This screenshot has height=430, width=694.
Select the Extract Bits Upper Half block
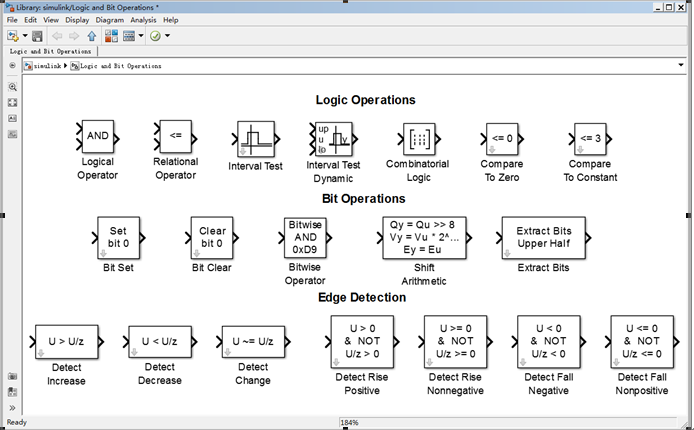click(x=544, y=238)
